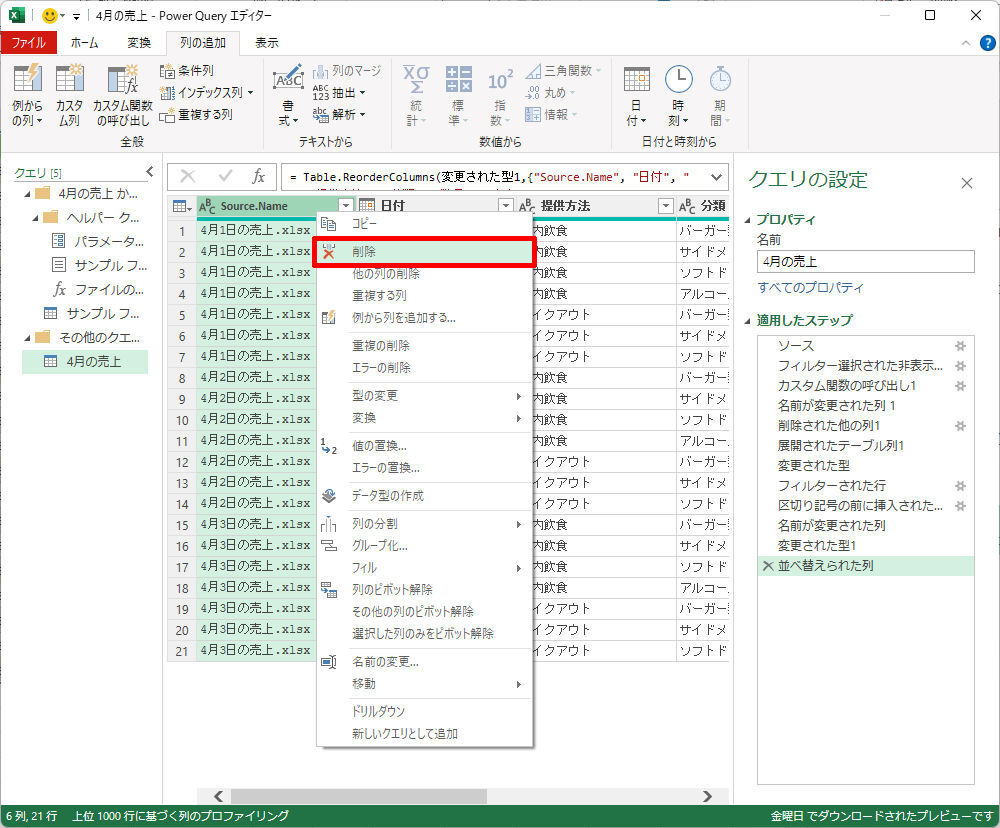Switch to the 変換 ribbon tab

click(x=139, y=43)
